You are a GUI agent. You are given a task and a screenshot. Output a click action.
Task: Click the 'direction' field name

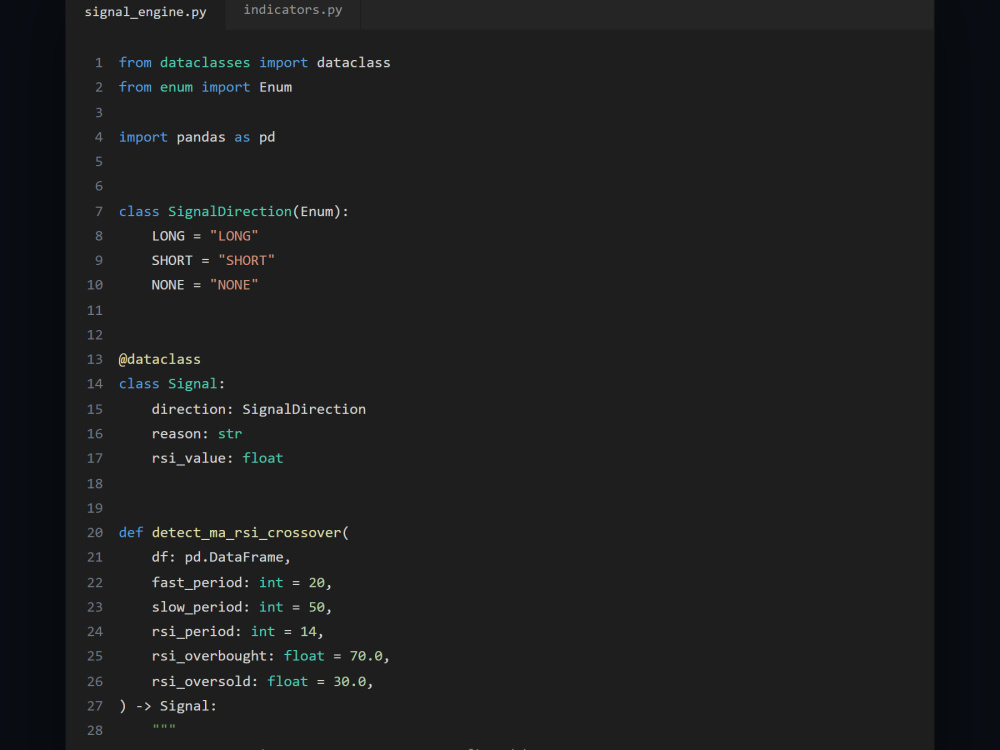click(x=189, y=409)
